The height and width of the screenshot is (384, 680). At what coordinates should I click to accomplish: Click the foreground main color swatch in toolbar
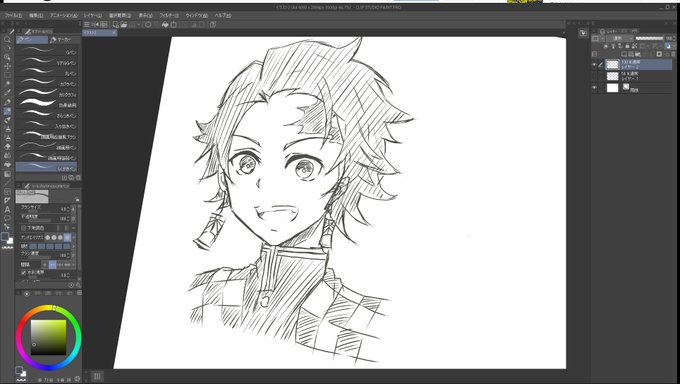tap(5, 236)
